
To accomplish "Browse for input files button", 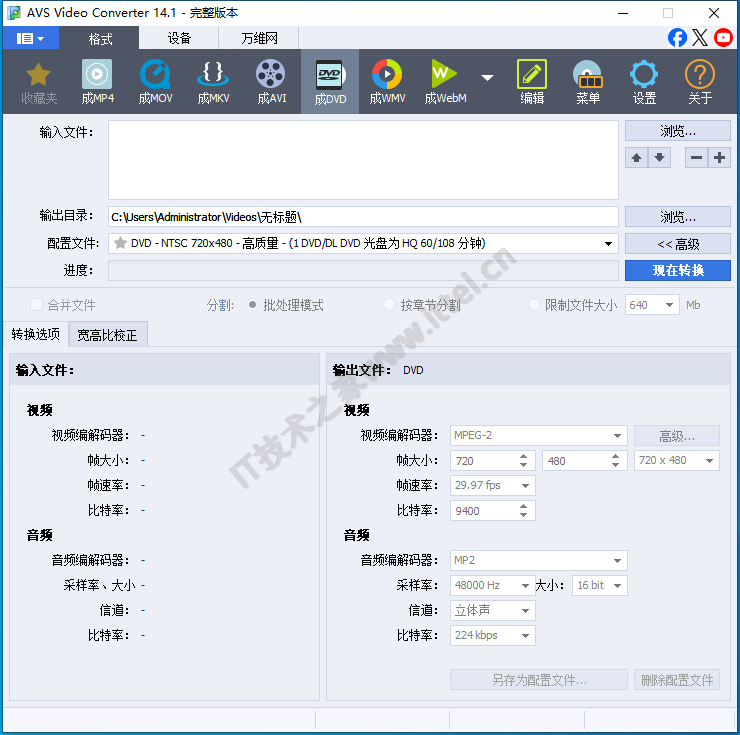I will point(678,131).
